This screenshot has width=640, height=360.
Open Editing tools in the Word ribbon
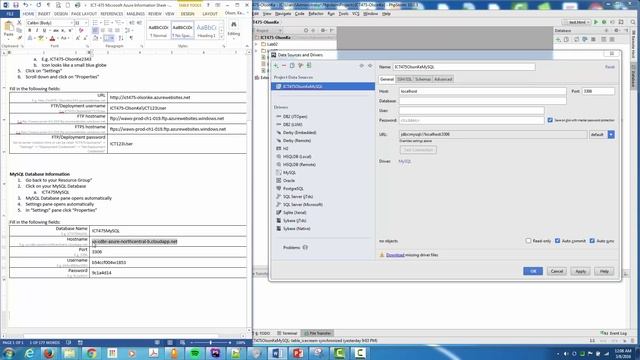(234, 29)
